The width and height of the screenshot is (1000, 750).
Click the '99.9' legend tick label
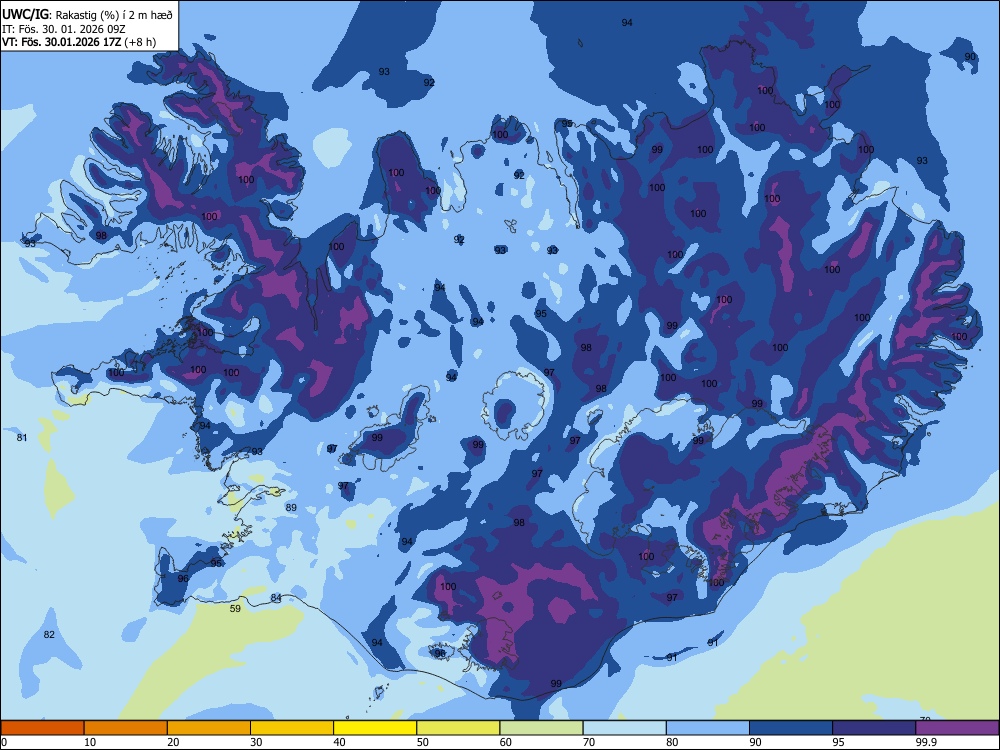(x=925, y=742)
